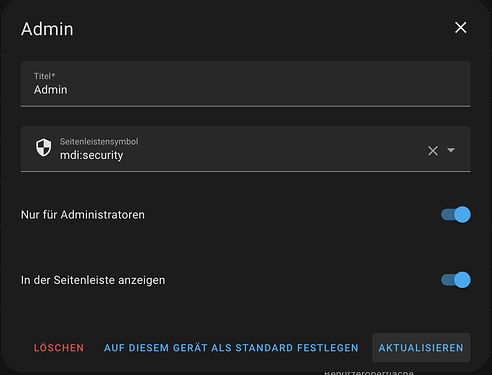Toggle Nur für Administratoren switch
492x375 pixels.
tap(456, 215)
